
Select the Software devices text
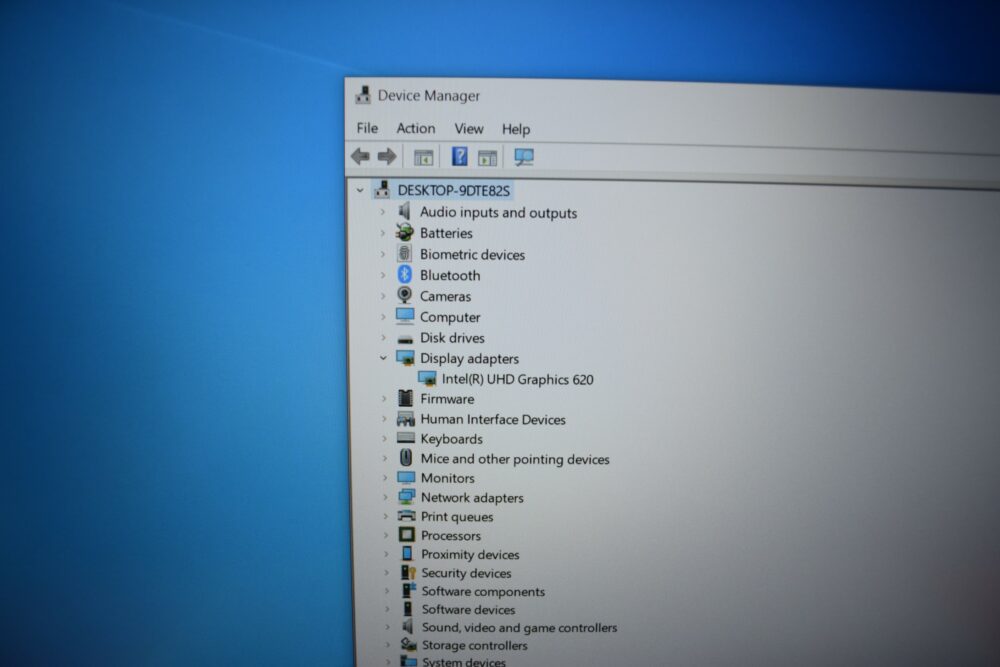[468, 610]
